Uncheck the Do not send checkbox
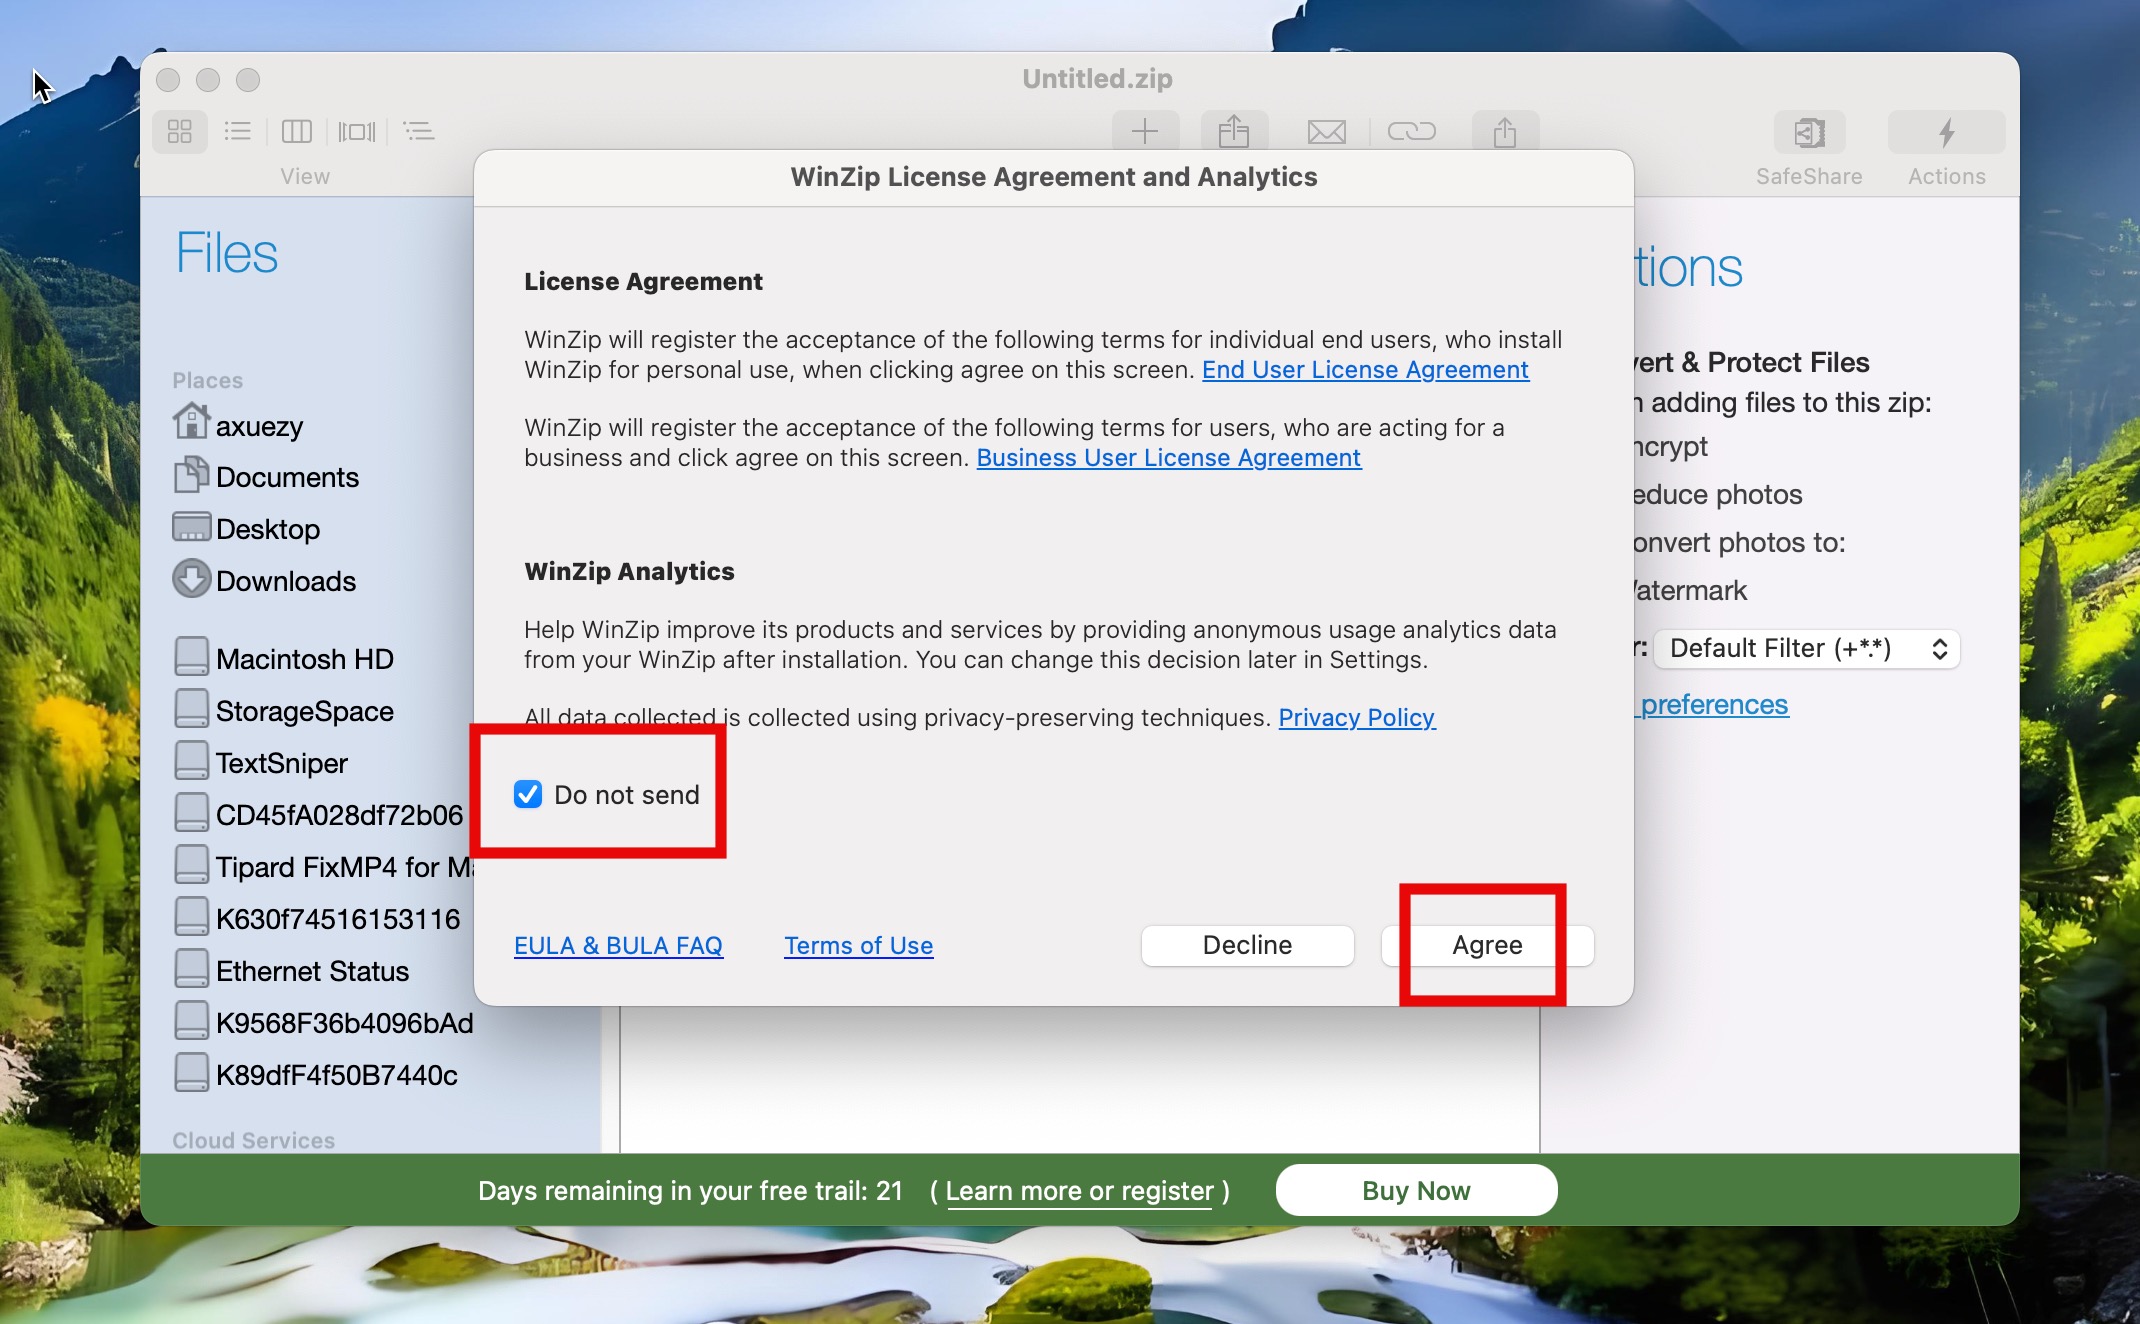The height and width of the screenshot is (1324, 2140). click(x=528, y=794)
